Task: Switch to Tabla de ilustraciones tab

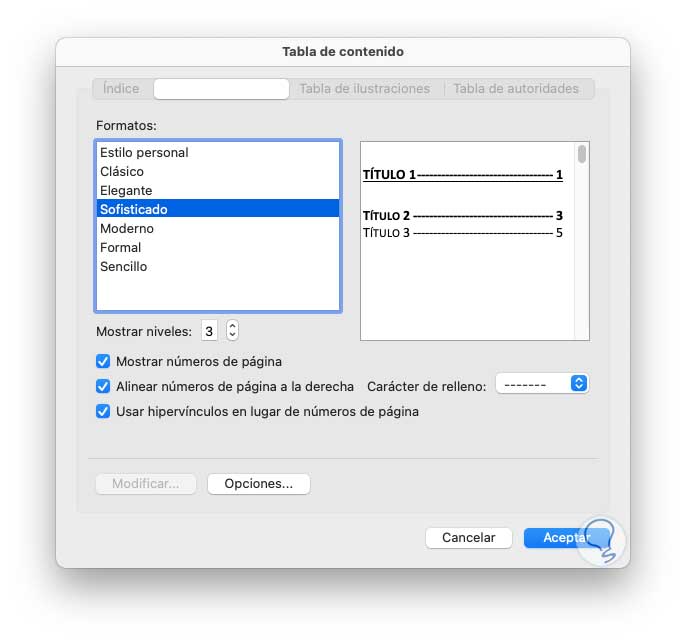Action: 365,89
